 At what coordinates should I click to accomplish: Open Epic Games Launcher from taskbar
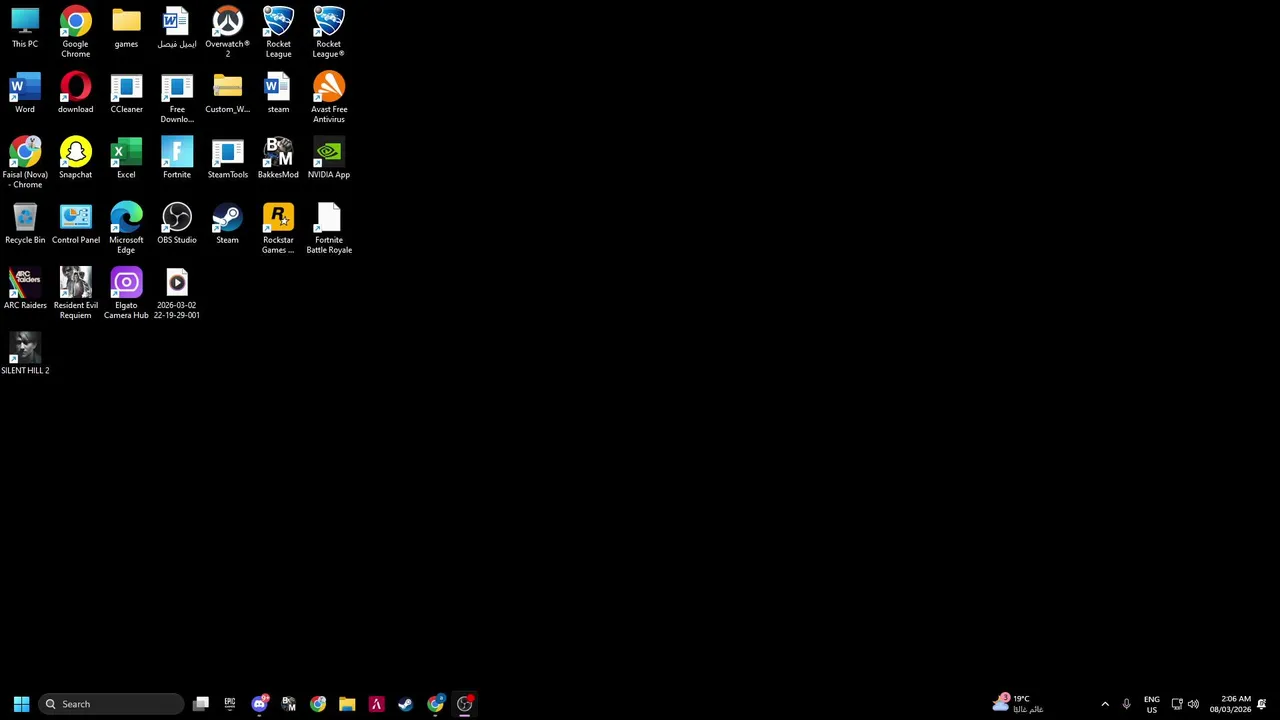[230, 704]
